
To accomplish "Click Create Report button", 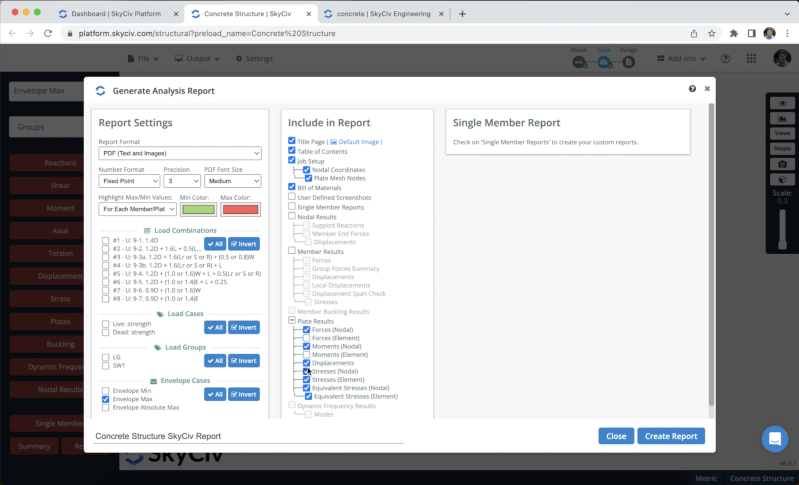I will [x=671, y=436].
